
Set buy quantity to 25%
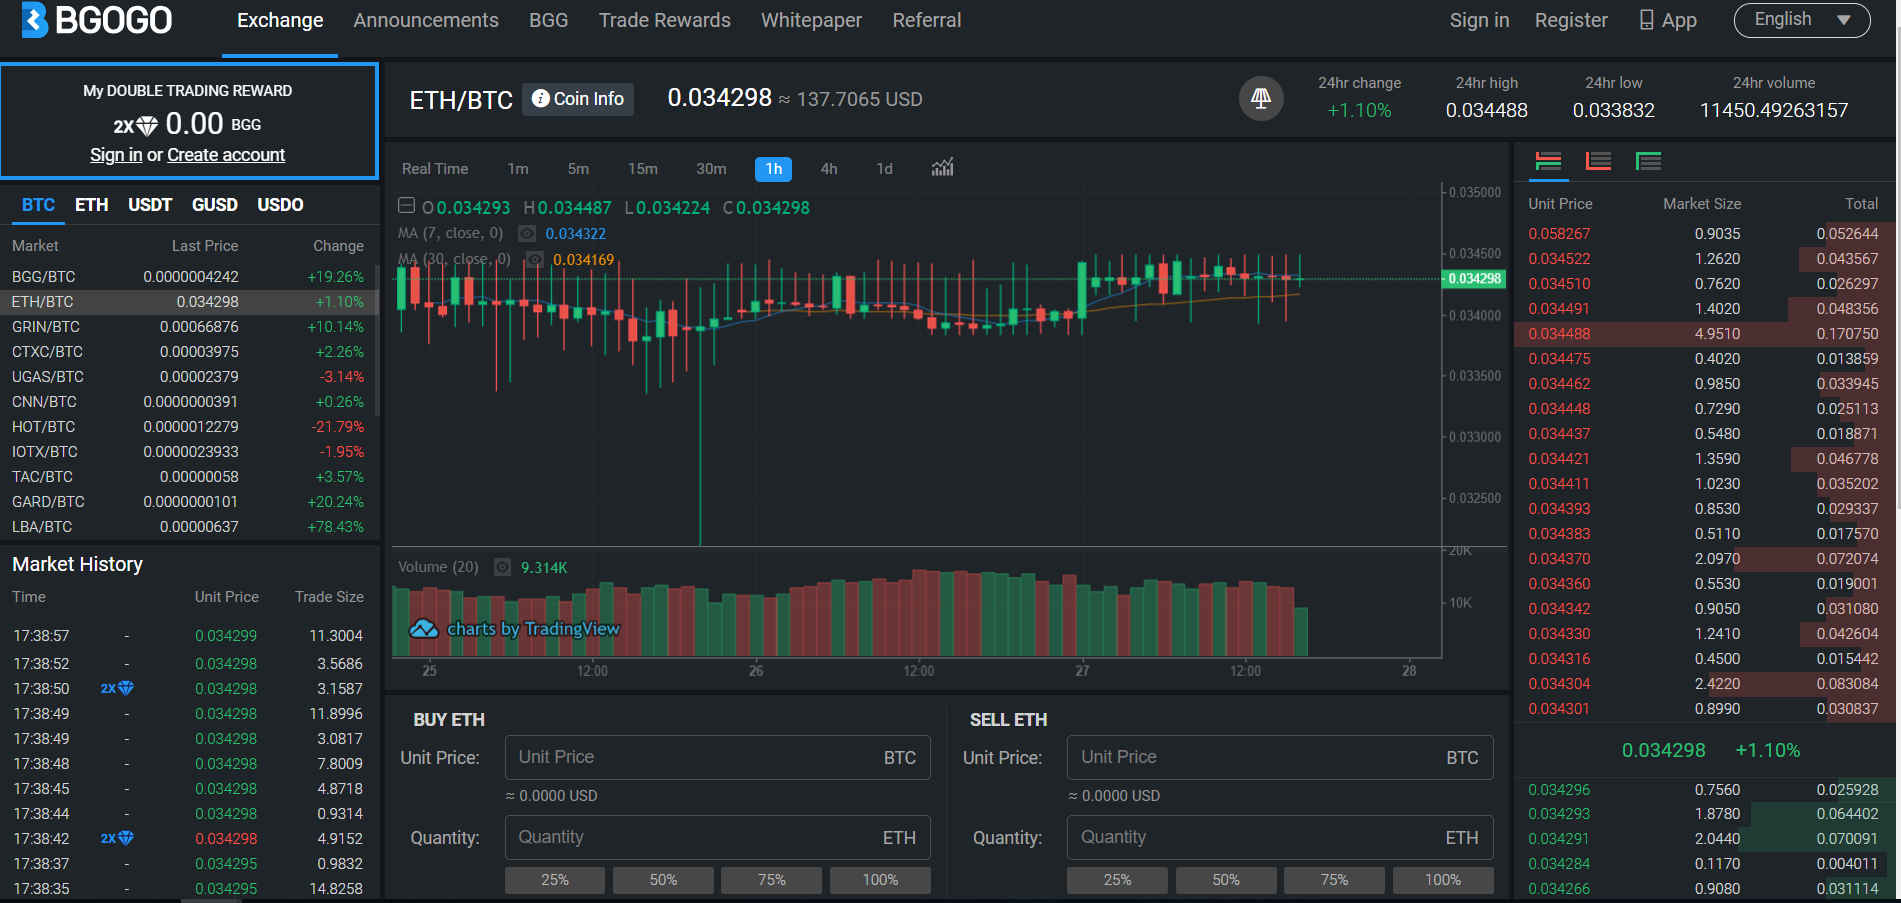[555, 880]
